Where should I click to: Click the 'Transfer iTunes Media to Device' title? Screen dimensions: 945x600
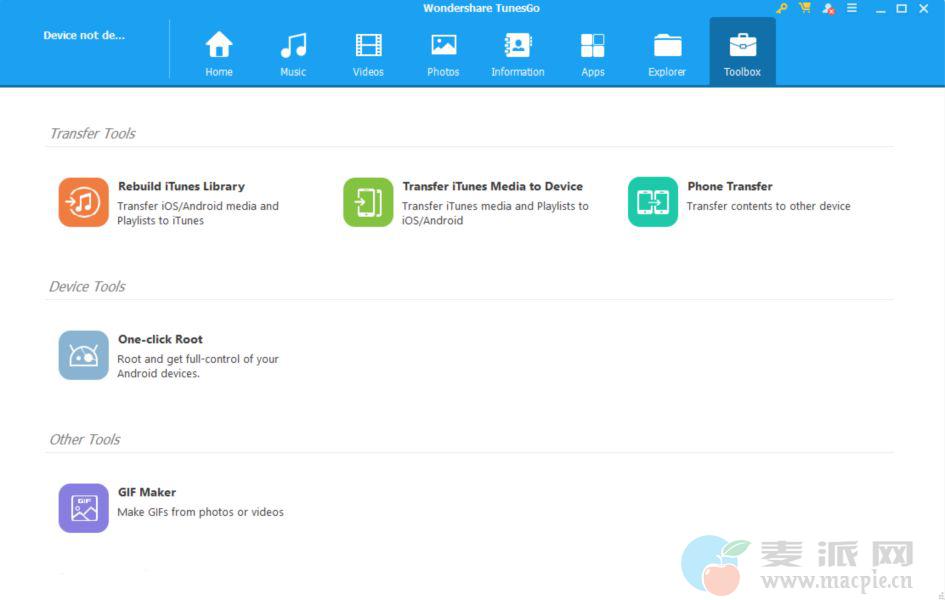(492, 186)
